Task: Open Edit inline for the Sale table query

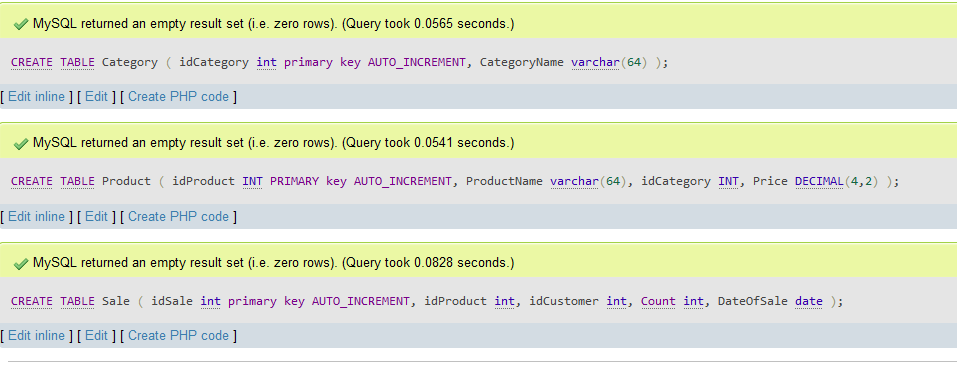Action: (37, 335)
